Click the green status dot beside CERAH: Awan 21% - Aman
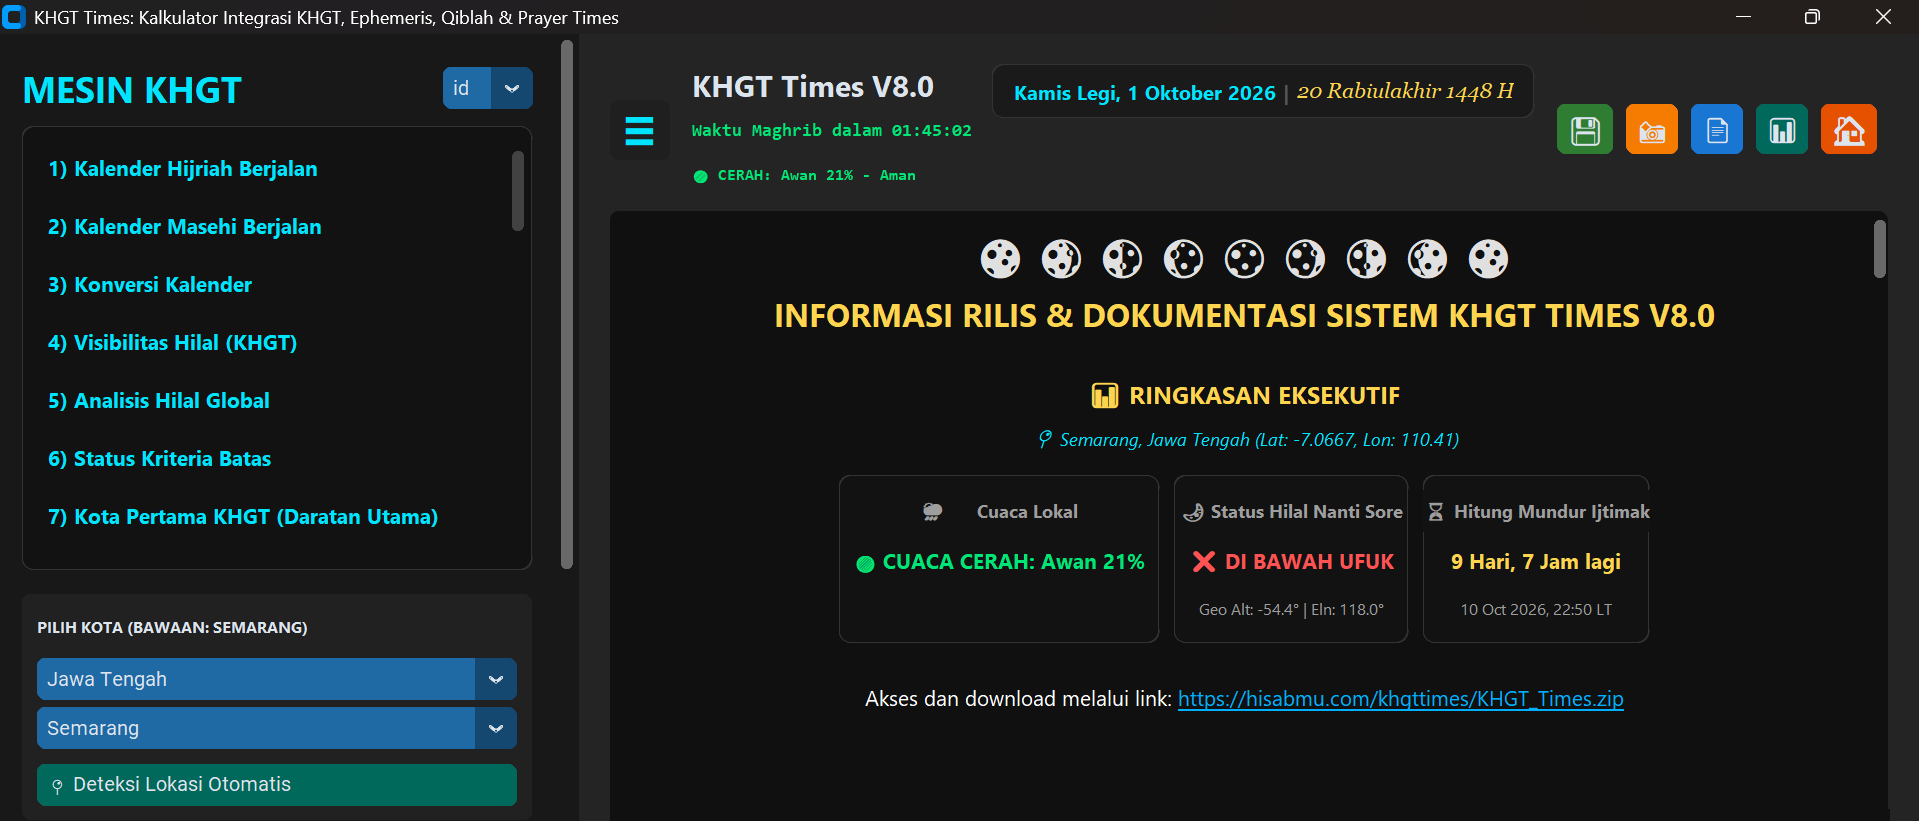Image resolution: width=1919 pixels, height=821 pixels. coord(700,176)
